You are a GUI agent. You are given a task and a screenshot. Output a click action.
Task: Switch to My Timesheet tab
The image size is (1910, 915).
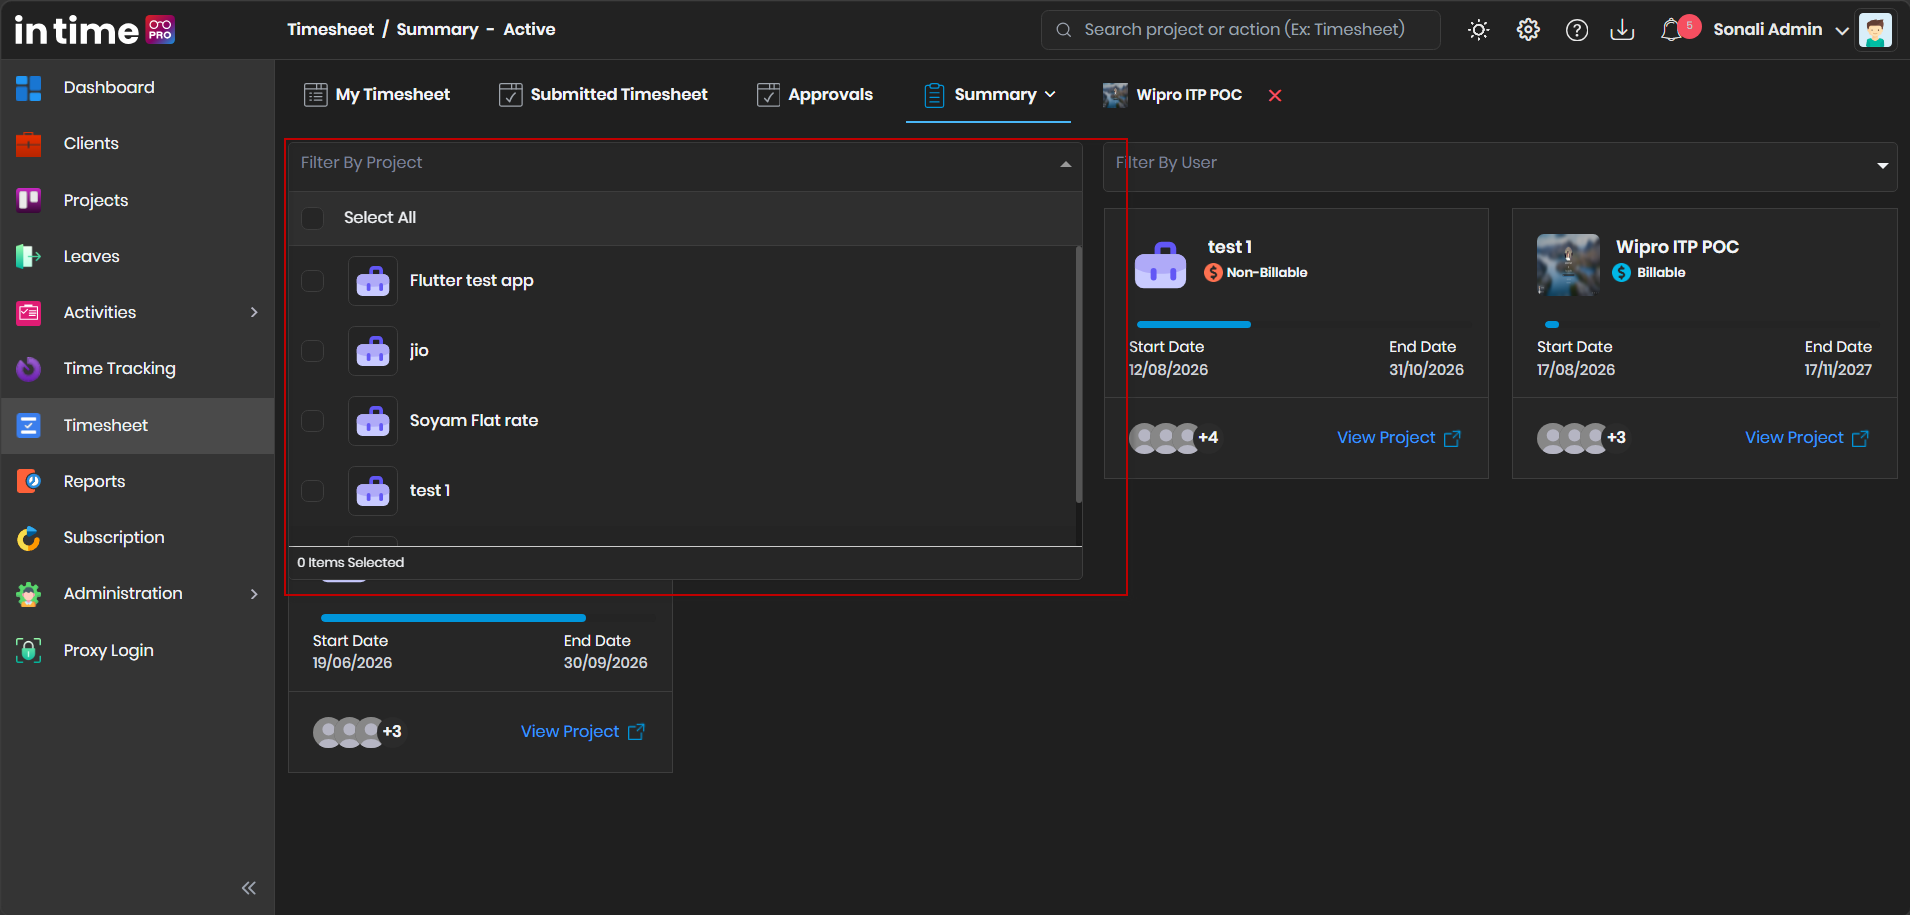(377, 95)
